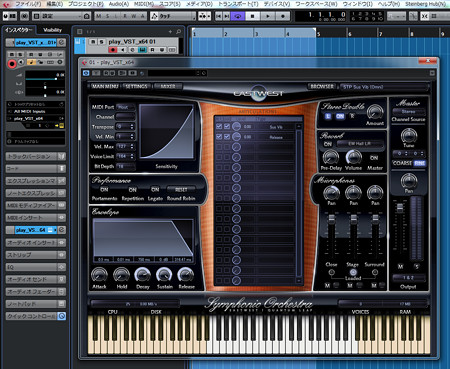The width and height of the screenshot is (450, 369).
Task: Click the MAIN MENU button in Play
Action: tap(105, 86)
